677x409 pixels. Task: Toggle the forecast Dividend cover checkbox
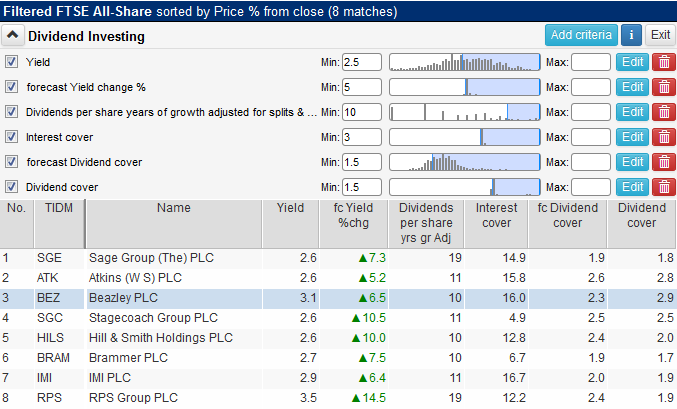[11, 162]
